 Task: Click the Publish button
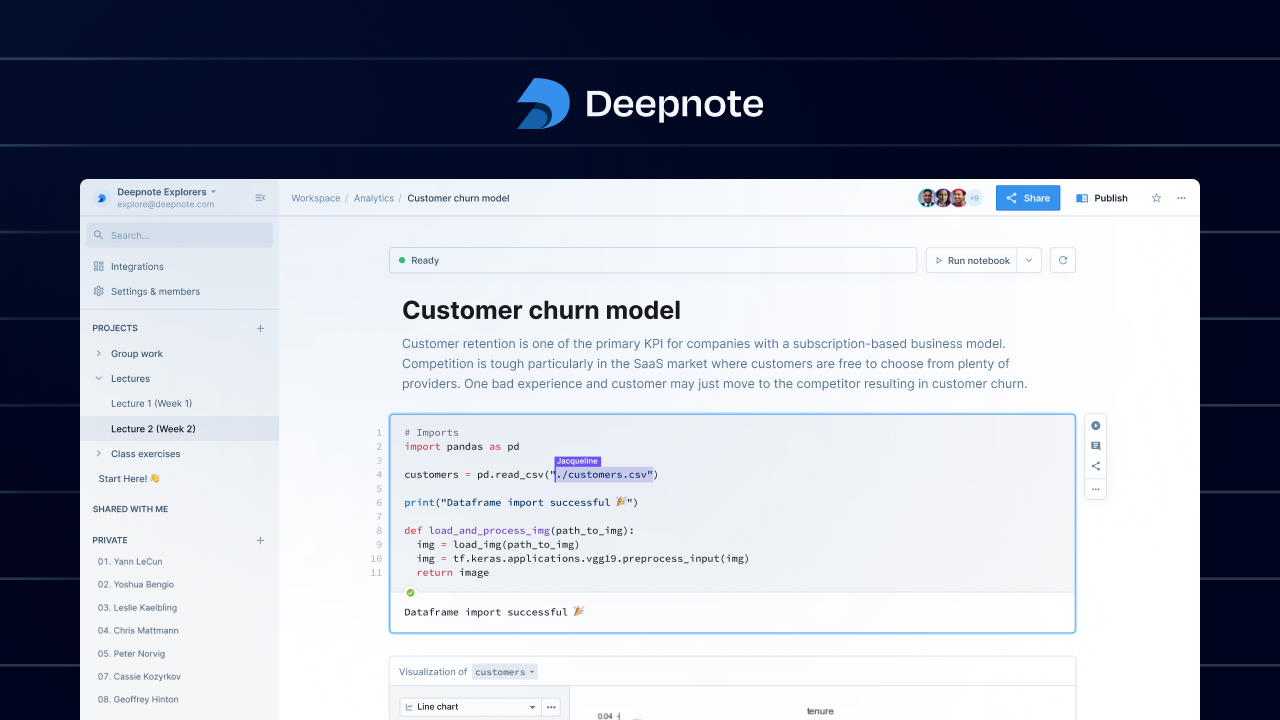point(1101,198)
